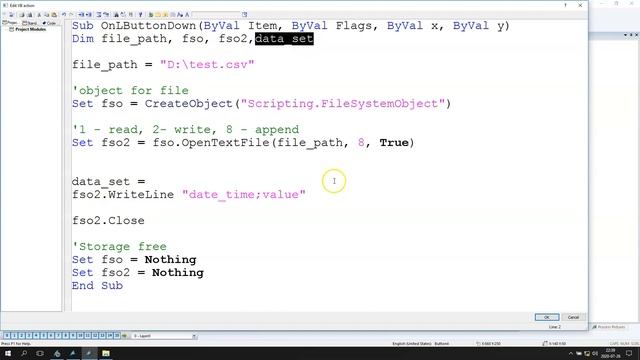Open the Code tab in the left panel
Viewport: 640px width, 360px height.
pos(49,23)
